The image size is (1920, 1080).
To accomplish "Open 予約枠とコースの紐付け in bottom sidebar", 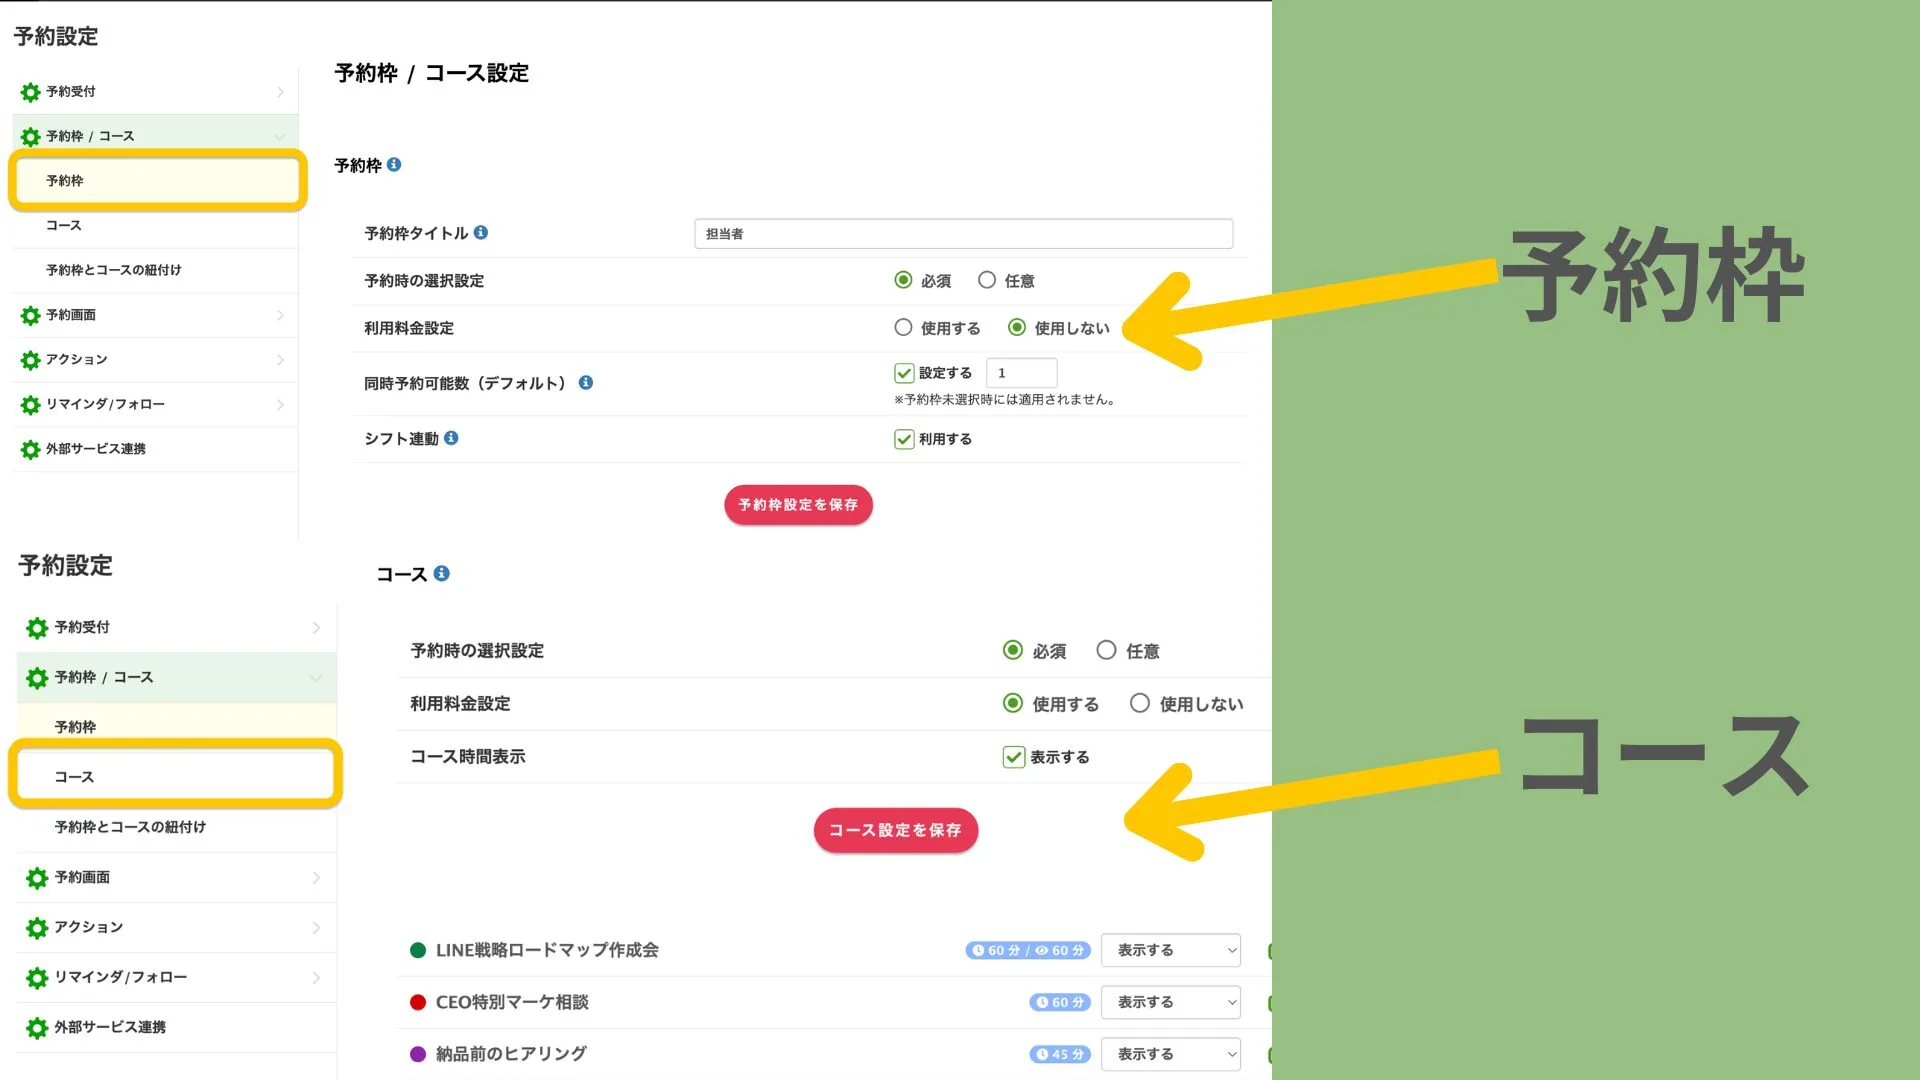I will (x=177, y=827).
